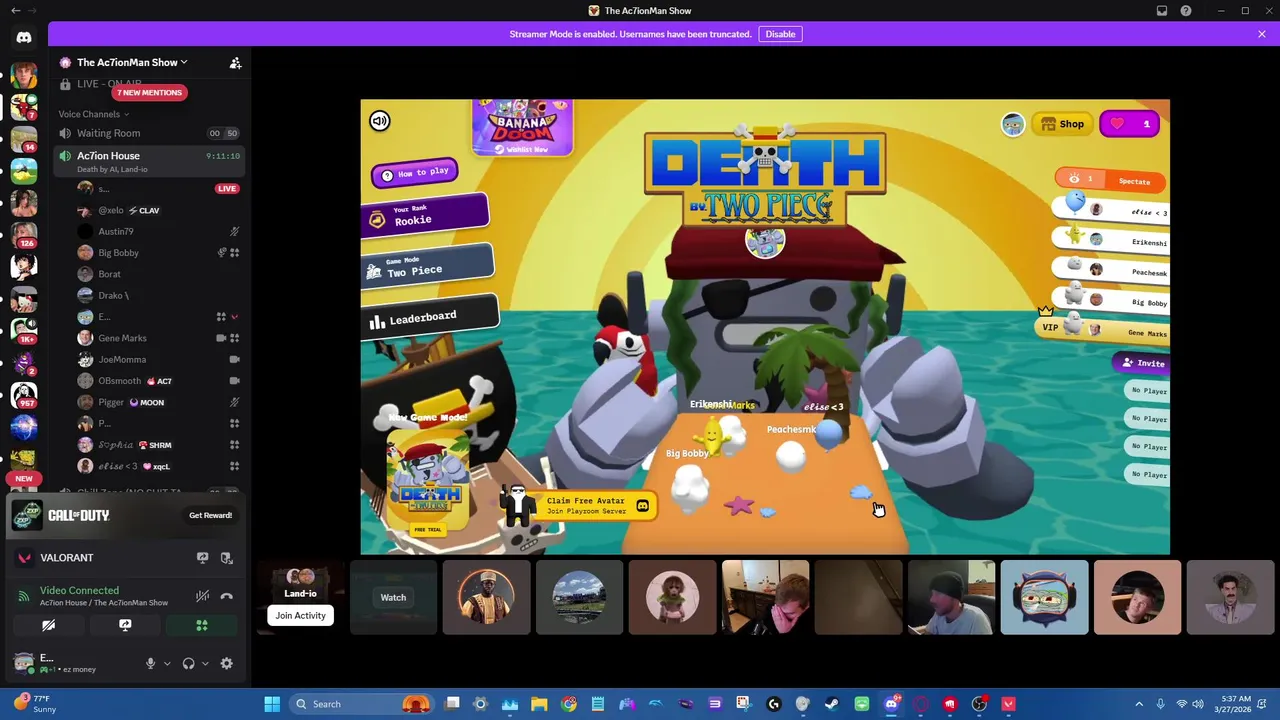Click the Discord Help question mark icon

coord(1186,11)
